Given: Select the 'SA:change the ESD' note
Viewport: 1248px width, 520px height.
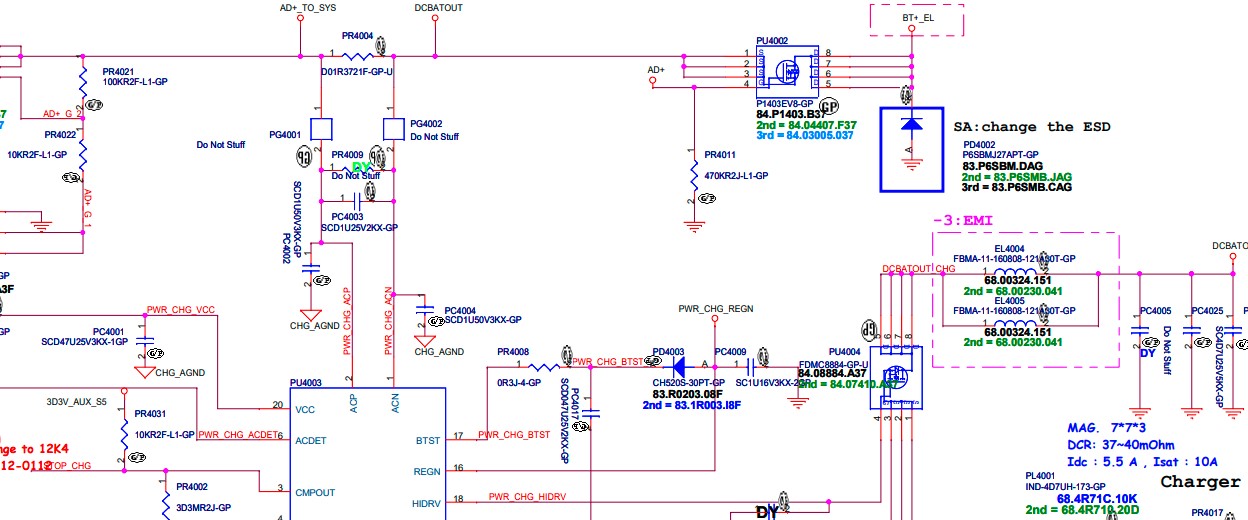Looking at the screenshot, I should point(1032,127).
